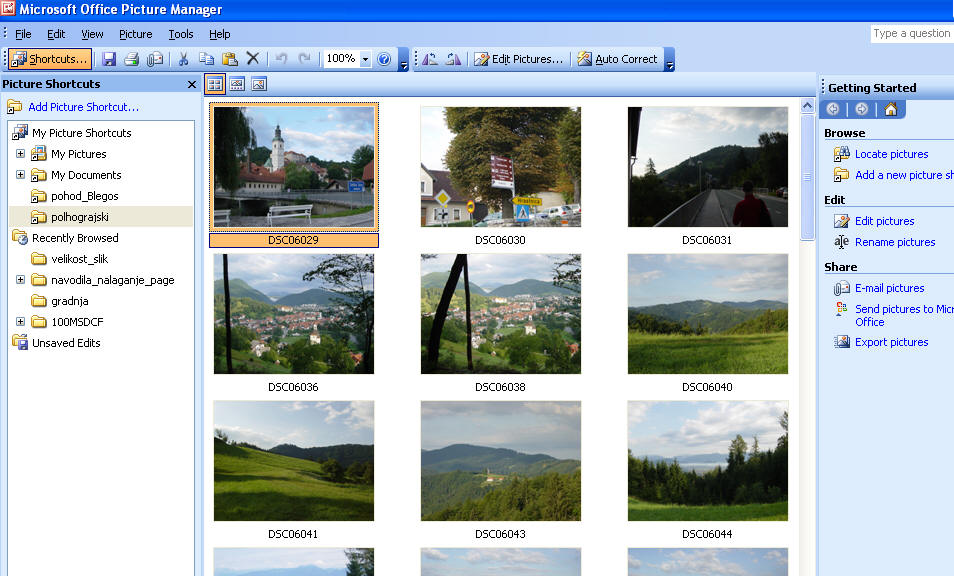The height and width of the screenshot is (576, 954).
Task: Select Unsaved Edits node
Action: 66,343
